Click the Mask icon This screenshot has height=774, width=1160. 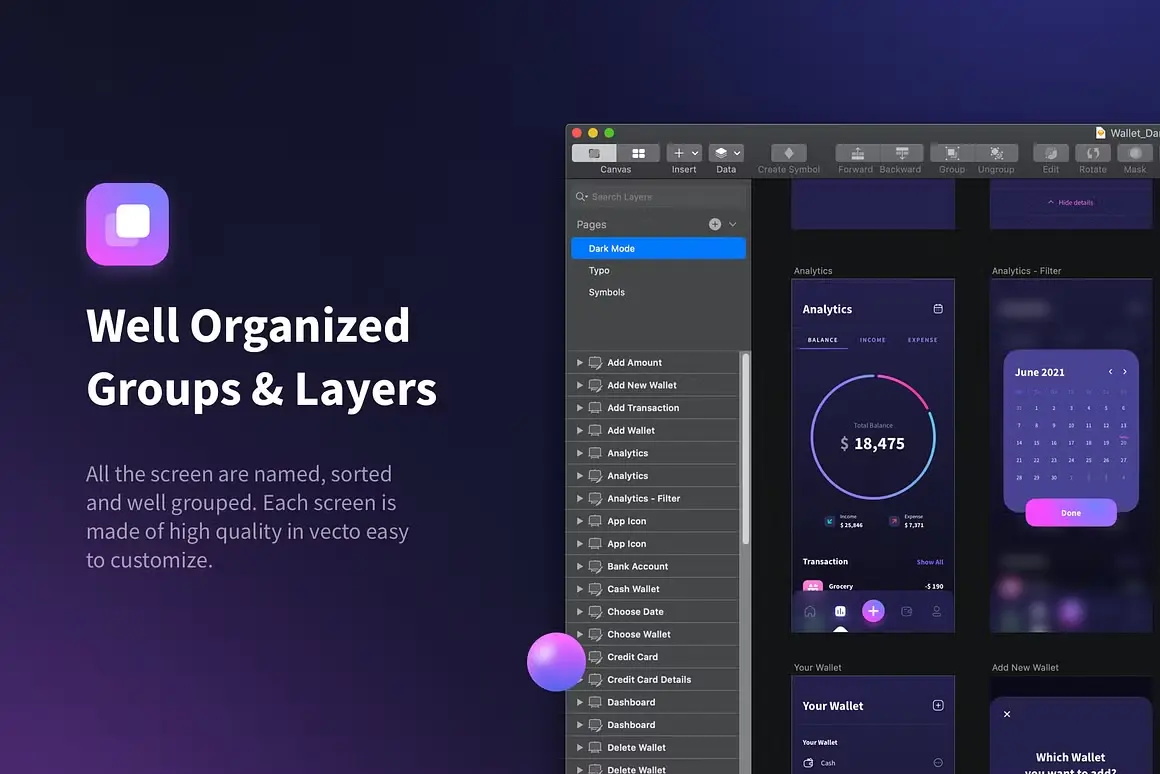[1134, 152]
